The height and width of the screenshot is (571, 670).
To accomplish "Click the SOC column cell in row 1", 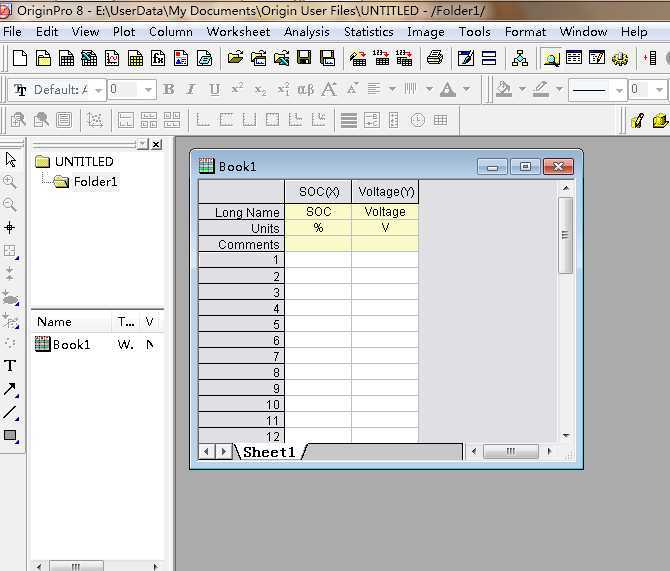I will pyautogui.click(x=318, y=260).
